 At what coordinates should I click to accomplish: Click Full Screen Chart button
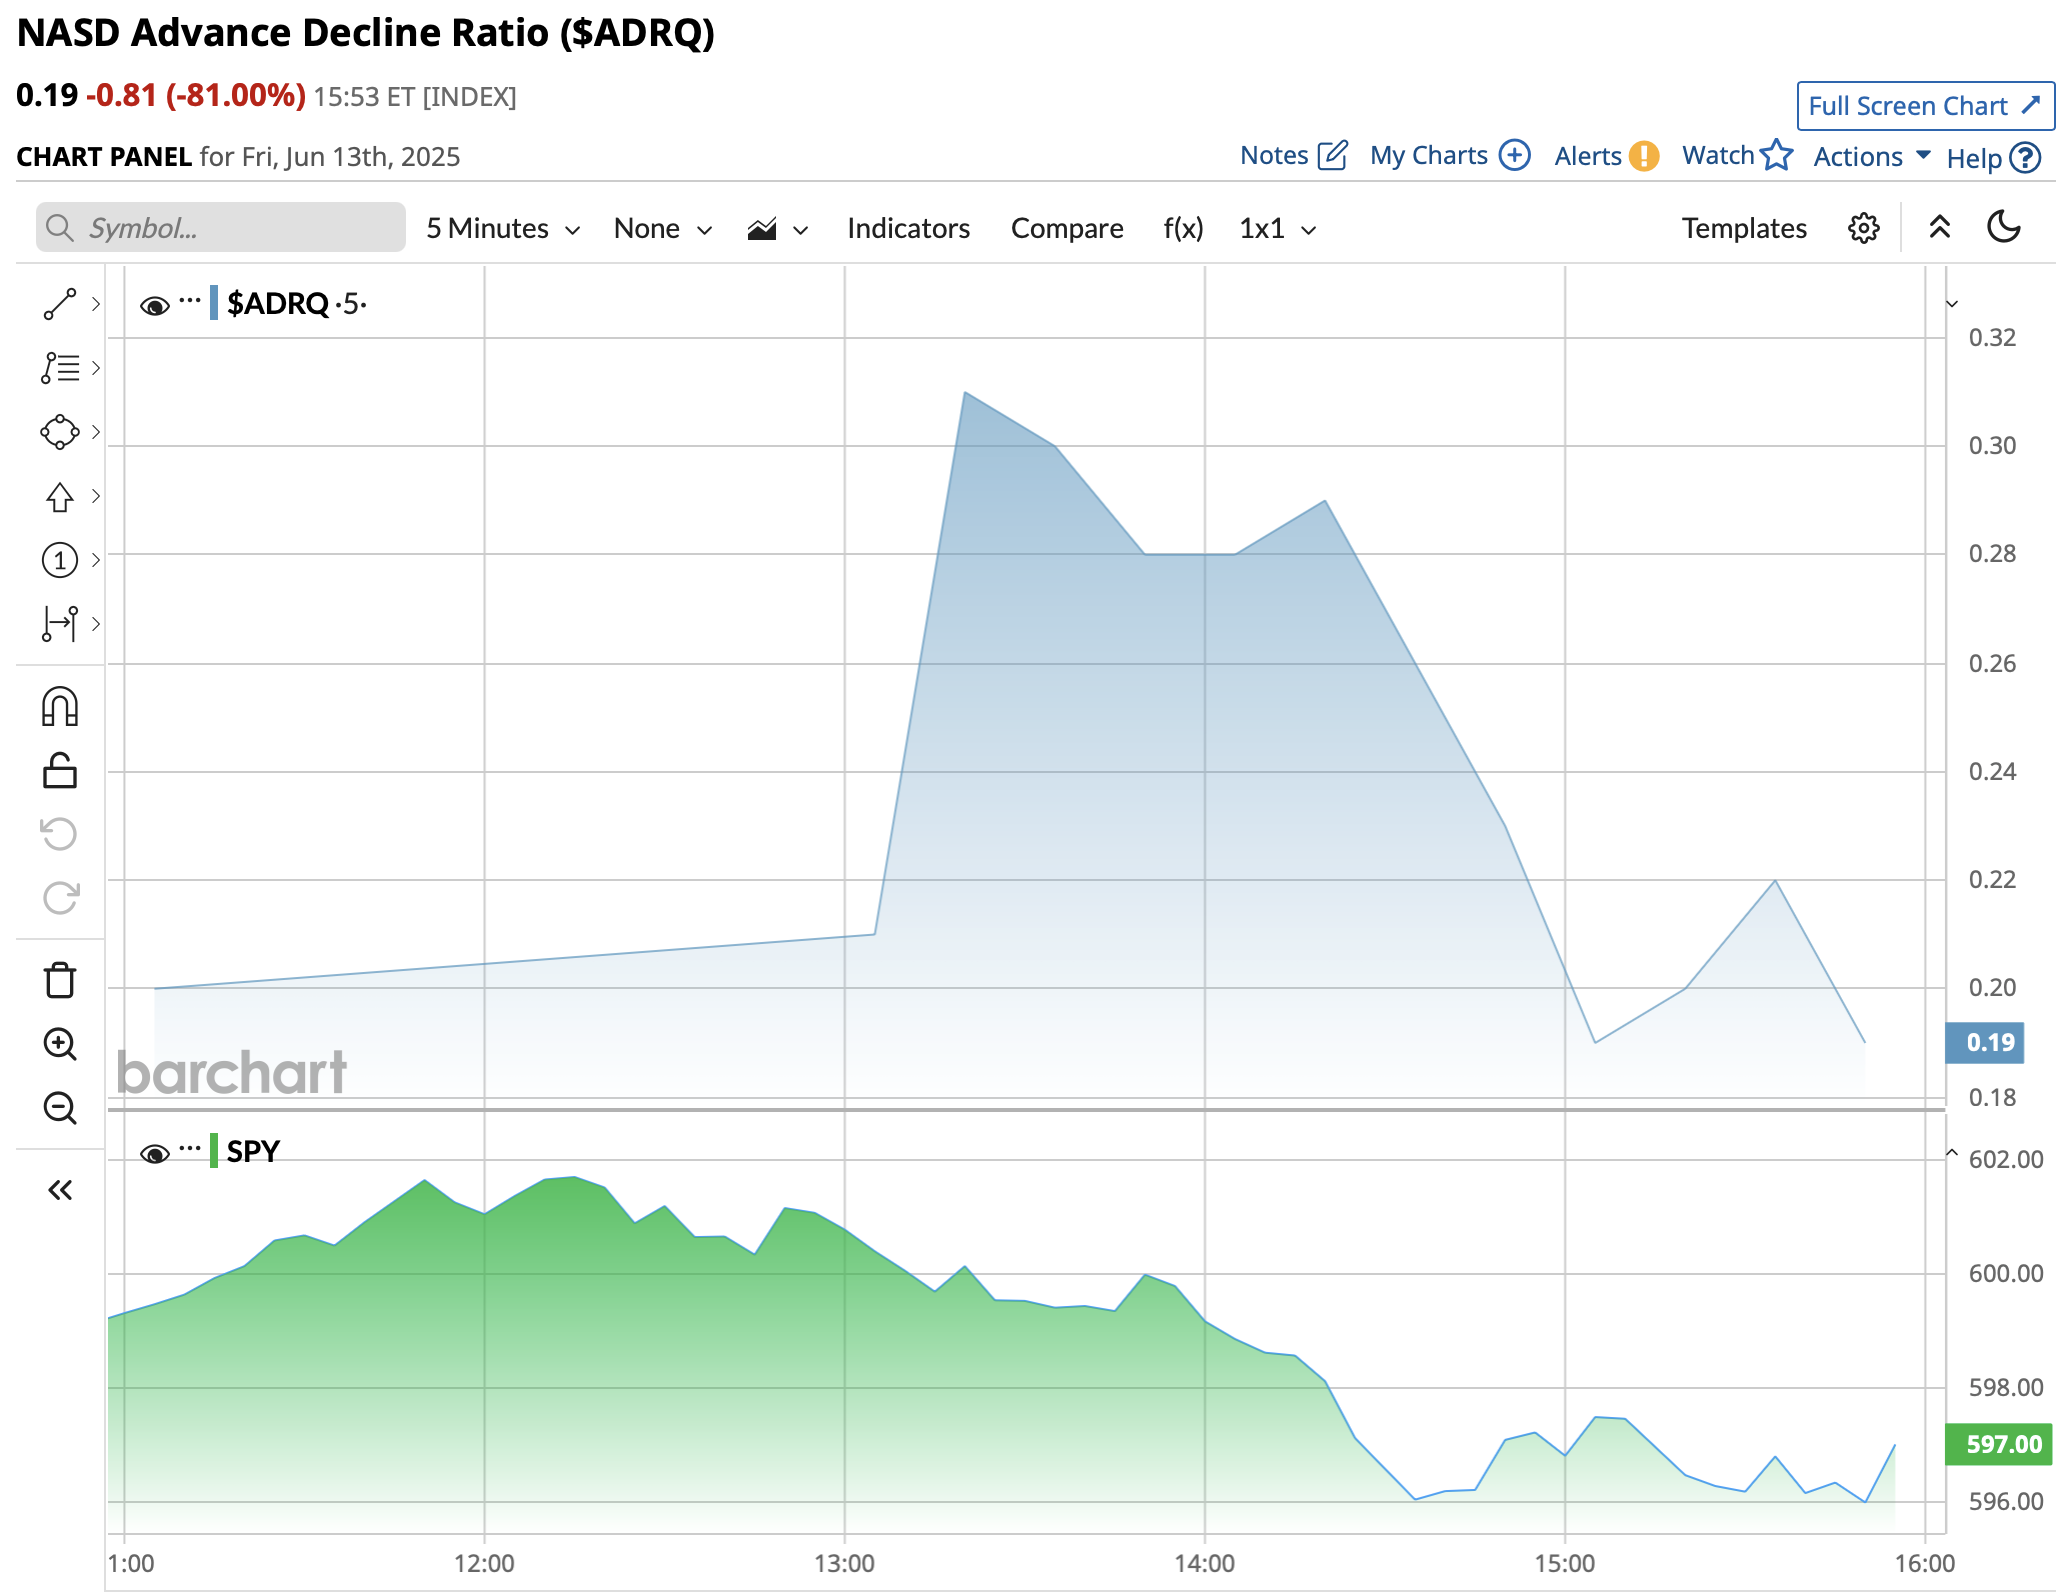coord(1924,106)
